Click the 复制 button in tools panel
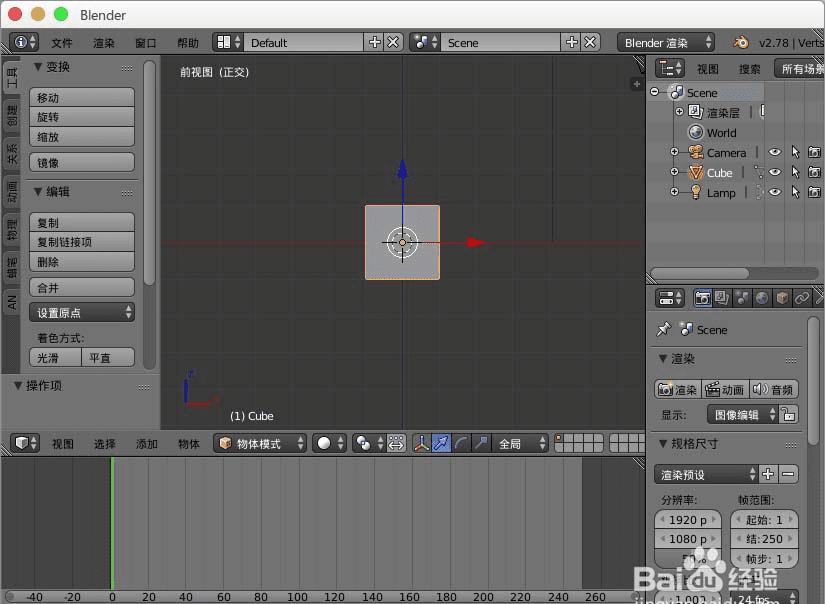Image resolution: width=825 pixels, height=604 pixels. point(82,222)
